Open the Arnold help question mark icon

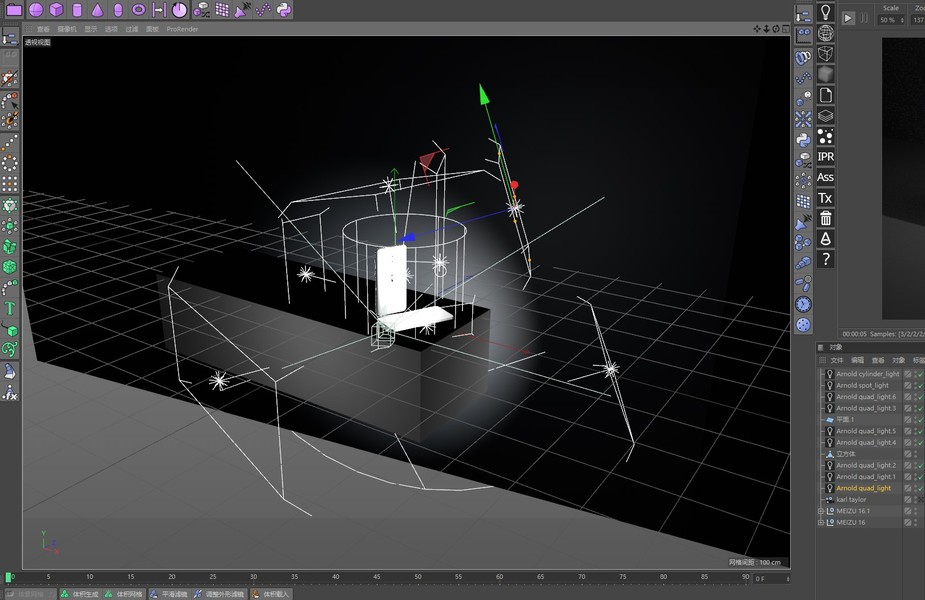coord(825,260)
